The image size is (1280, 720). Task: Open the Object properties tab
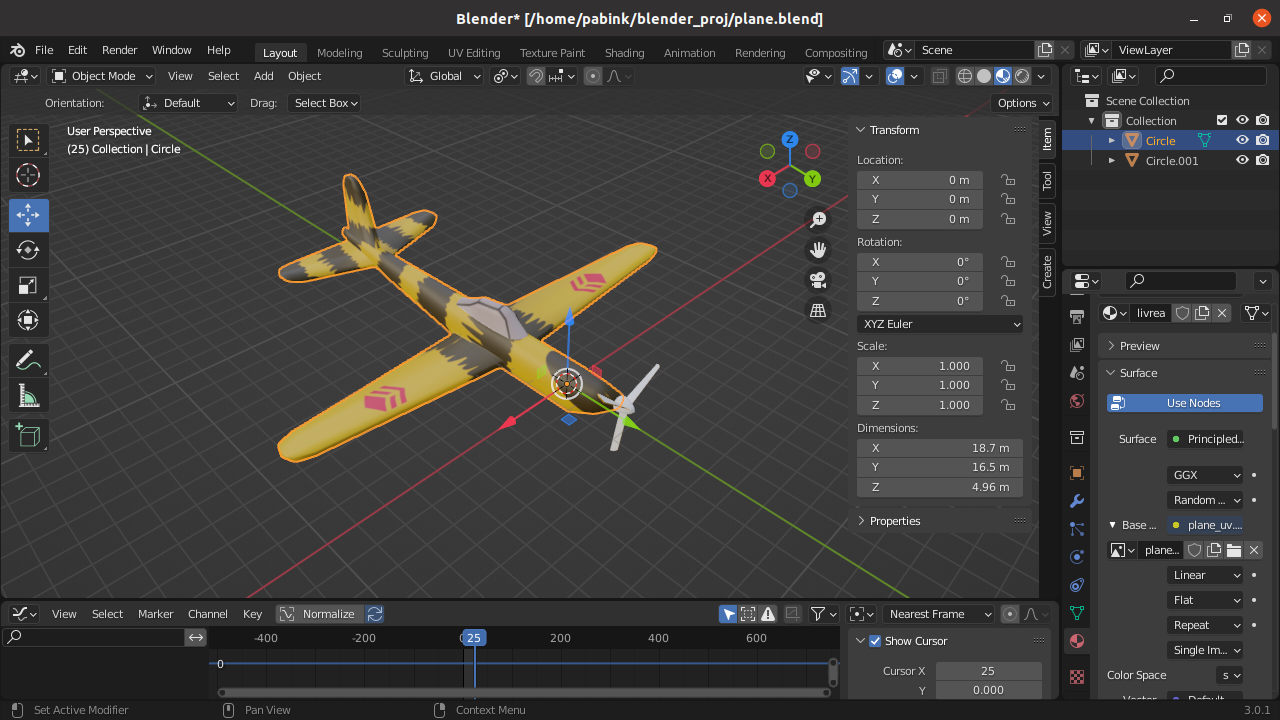tap(1077, 473)
